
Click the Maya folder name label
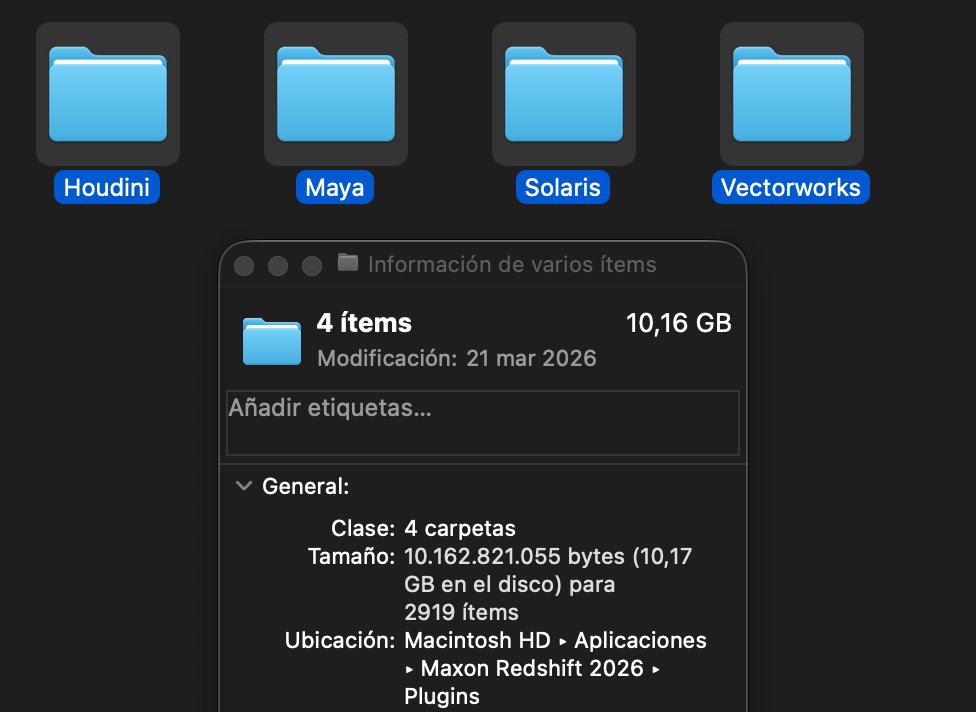335,187
